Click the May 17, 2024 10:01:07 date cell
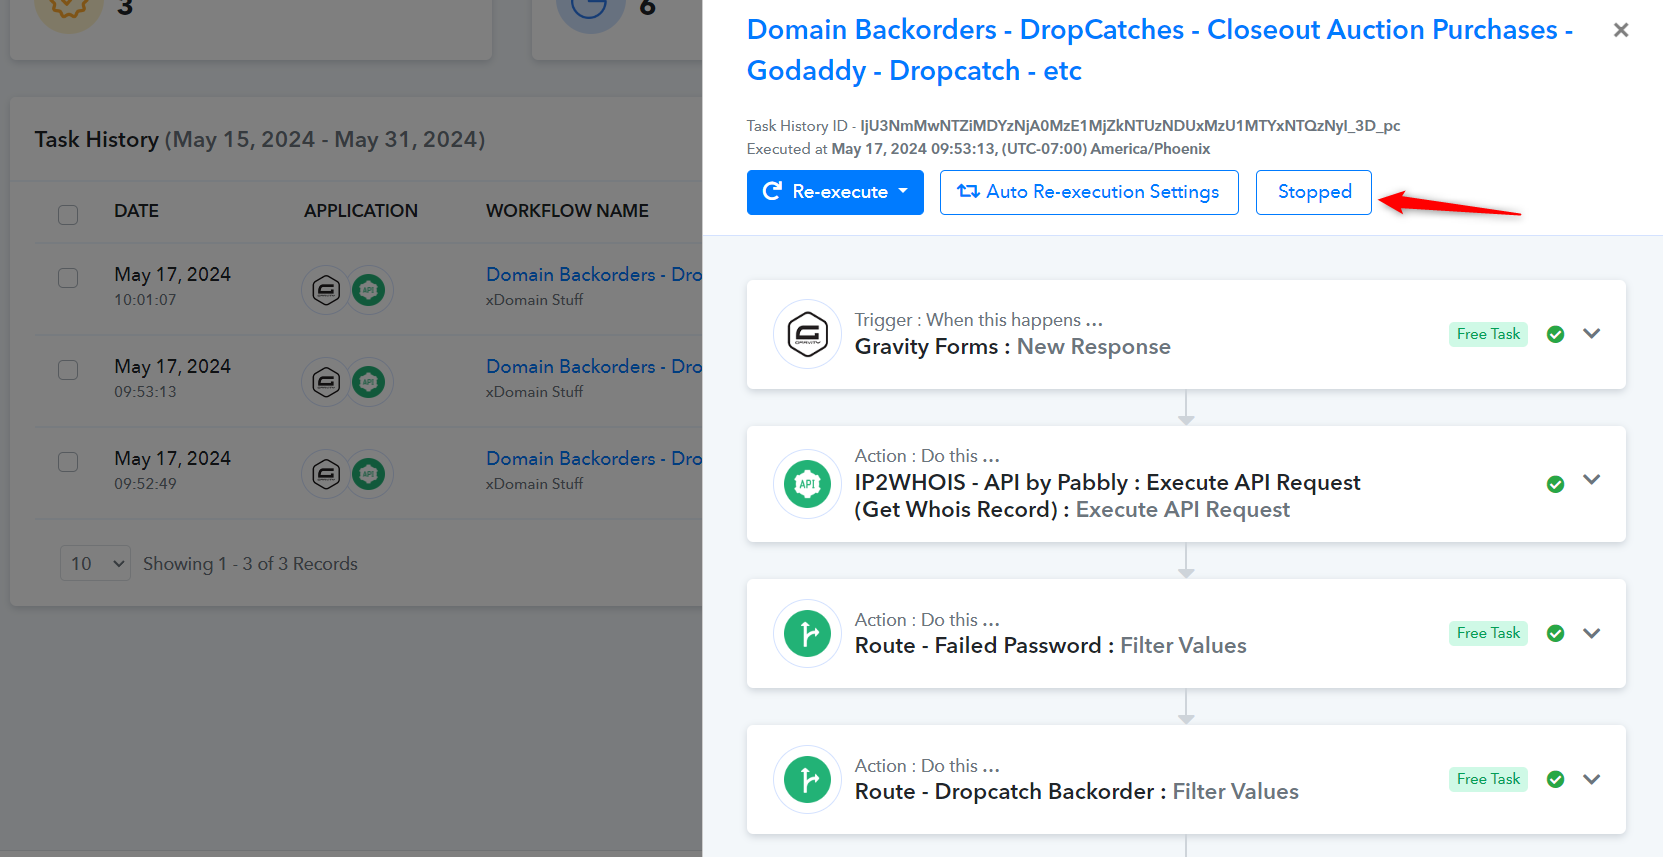 (x=172, y=285)
